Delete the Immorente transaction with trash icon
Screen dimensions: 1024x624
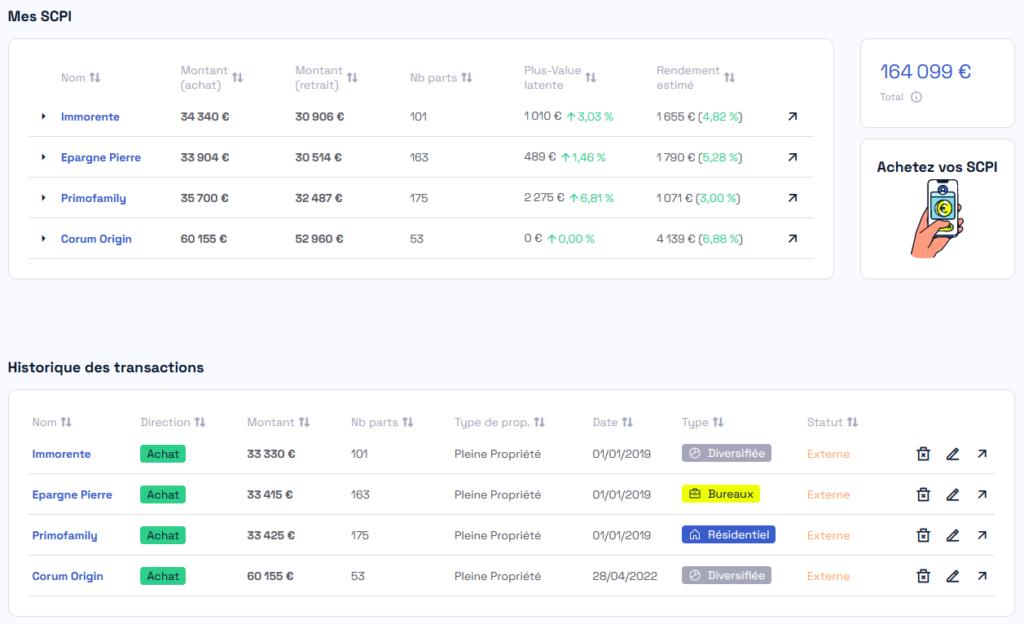pyautogui.click(x=923, y=454)
